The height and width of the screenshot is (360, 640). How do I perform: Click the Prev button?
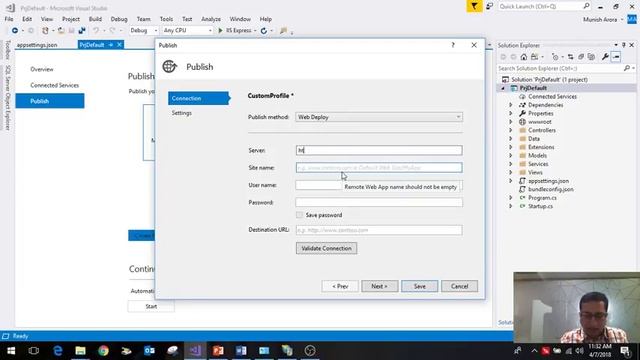click(x=340, y=286)
